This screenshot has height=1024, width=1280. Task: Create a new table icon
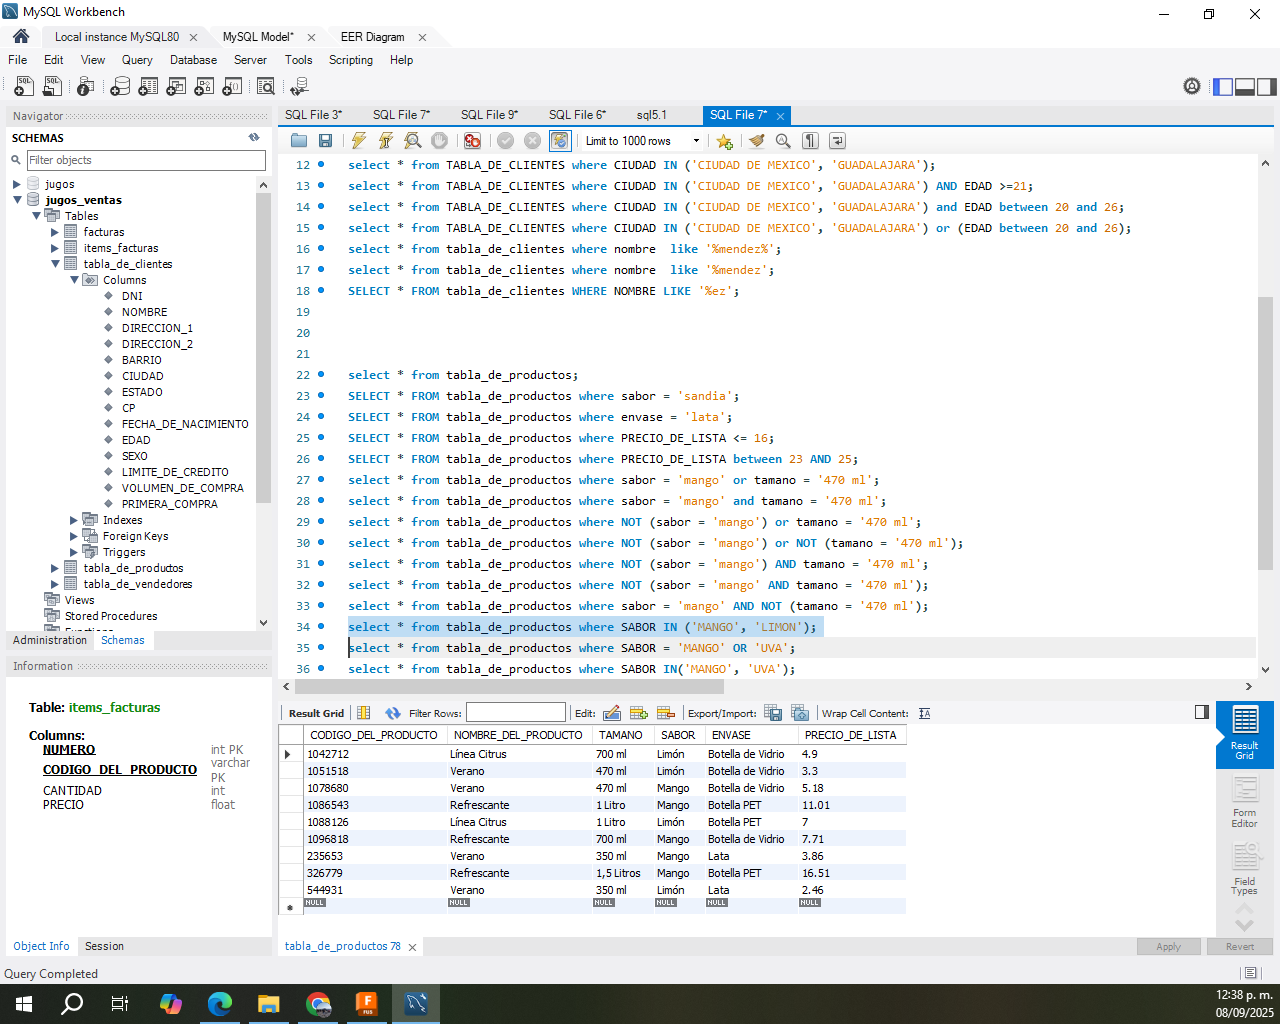(148, 87)
